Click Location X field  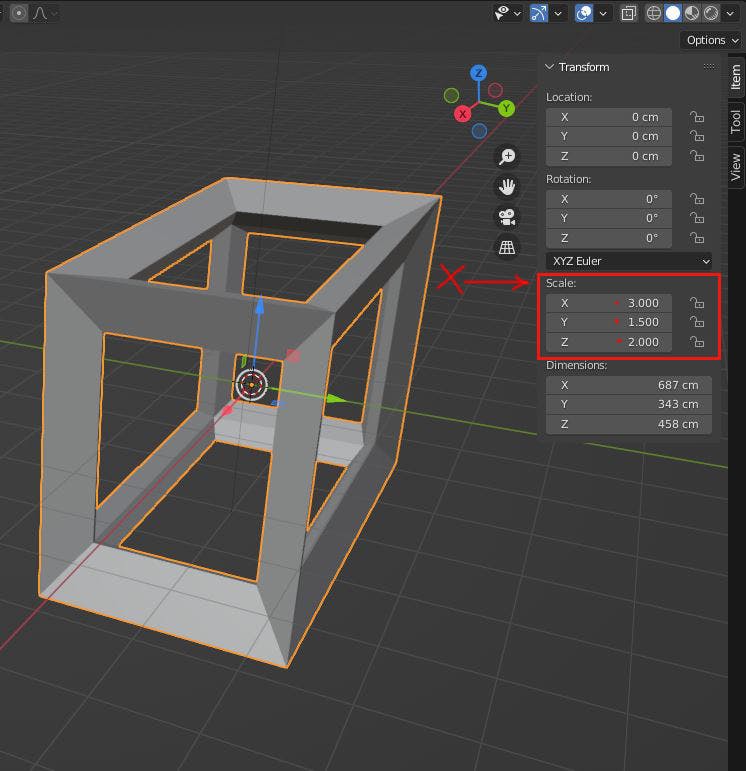point(608,117)
